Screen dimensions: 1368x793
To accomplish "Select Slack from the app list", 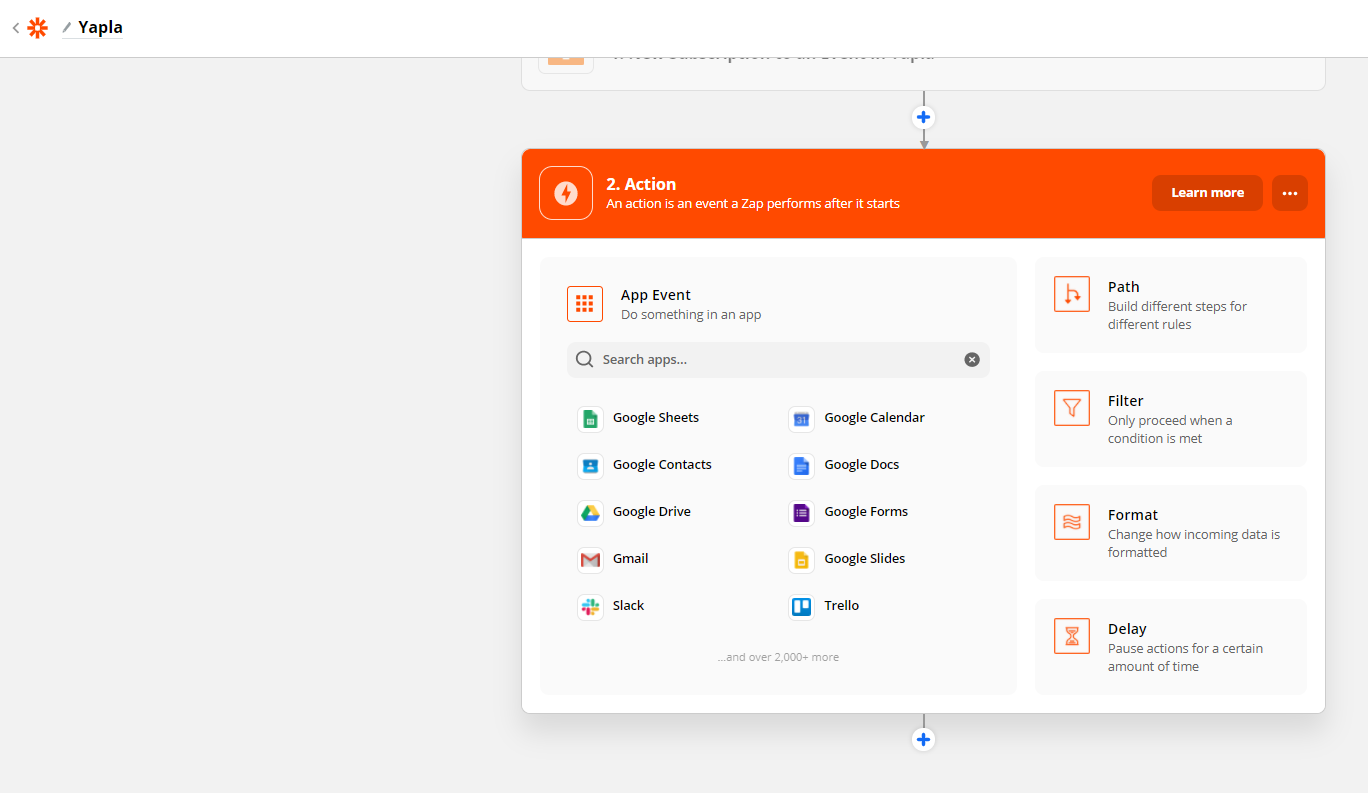I will tap(590, 606).
